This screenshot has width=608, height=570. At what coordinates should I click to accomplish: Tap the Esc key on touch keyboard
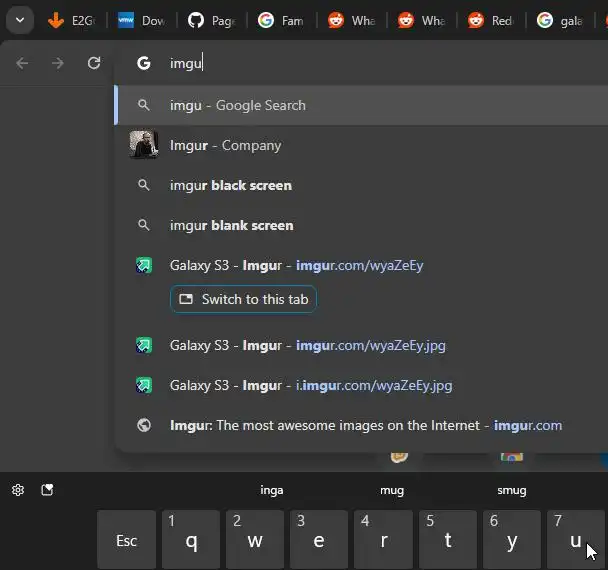[x=127, y=540]
